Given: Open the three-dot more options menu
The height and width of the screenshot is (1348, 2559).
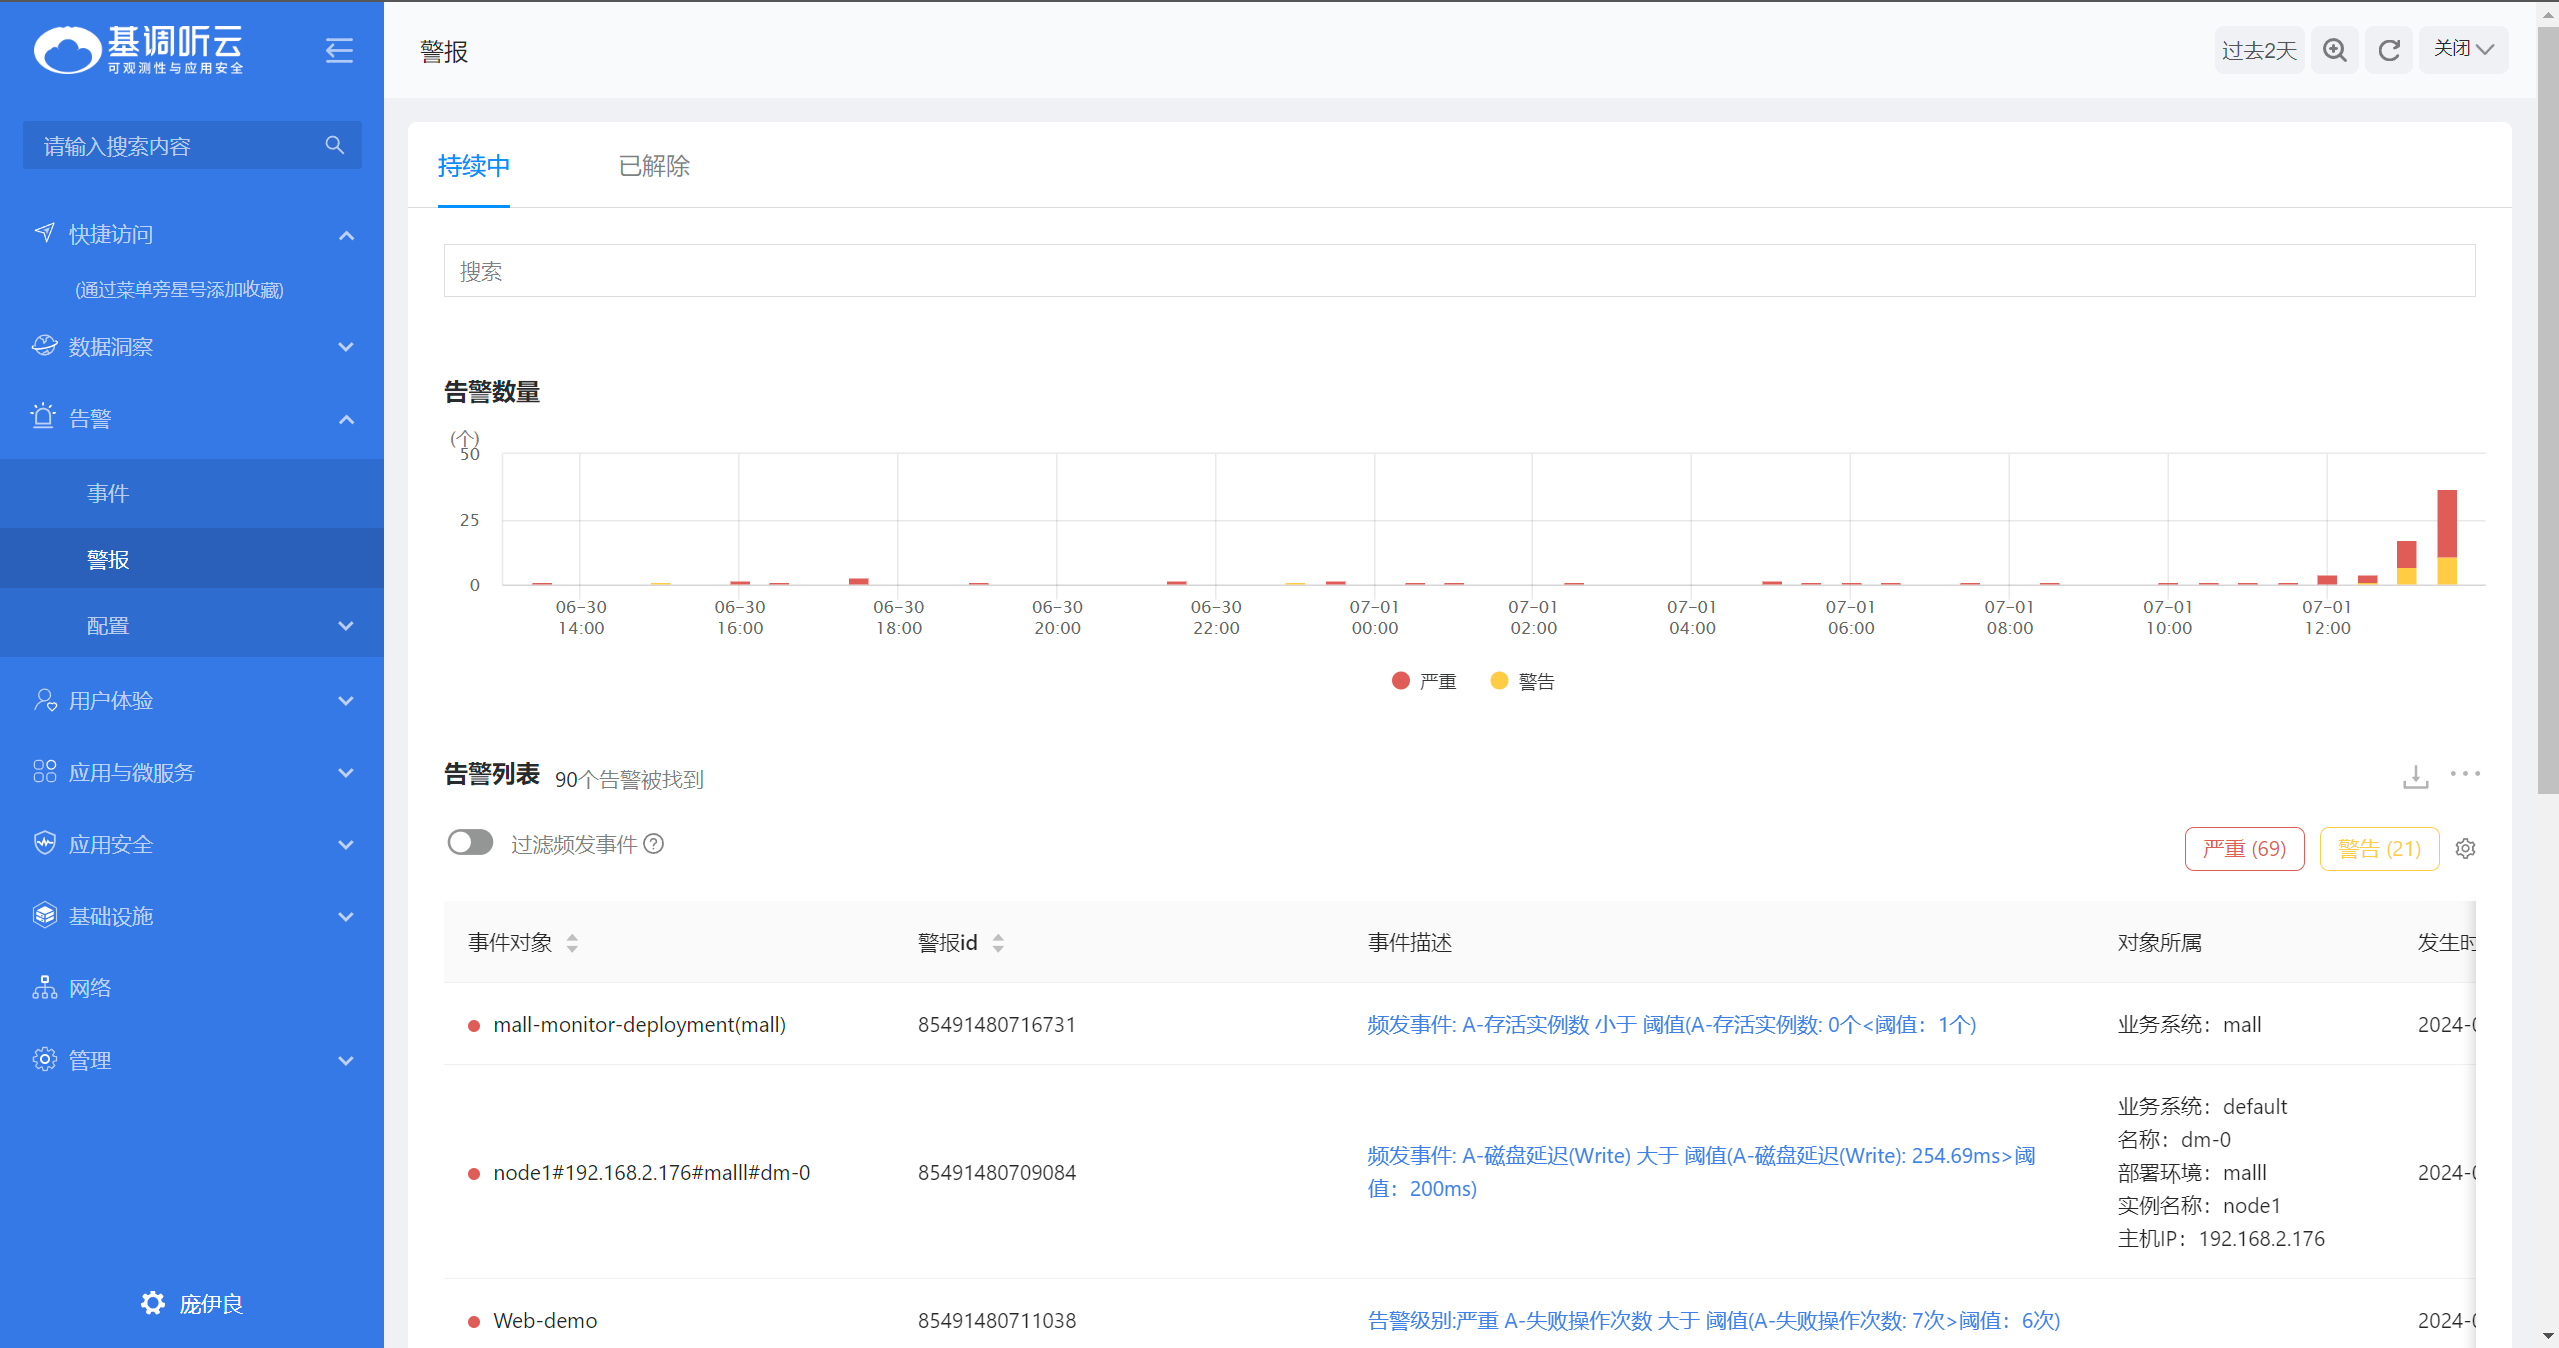Looking at the screenshot, I should click(x=2465, y=774).
